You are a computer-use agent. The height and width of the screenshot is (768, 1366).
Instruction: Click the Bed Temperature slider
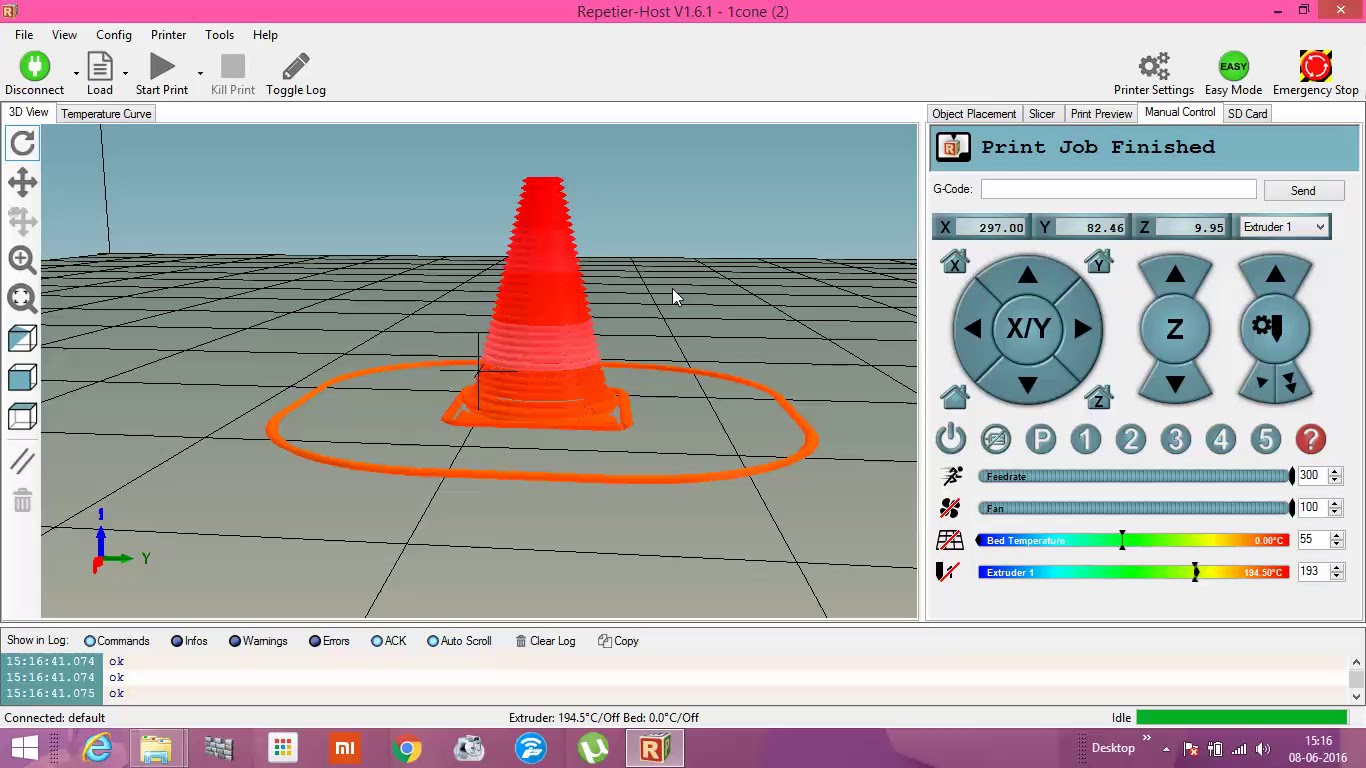tap(1133, 540)
